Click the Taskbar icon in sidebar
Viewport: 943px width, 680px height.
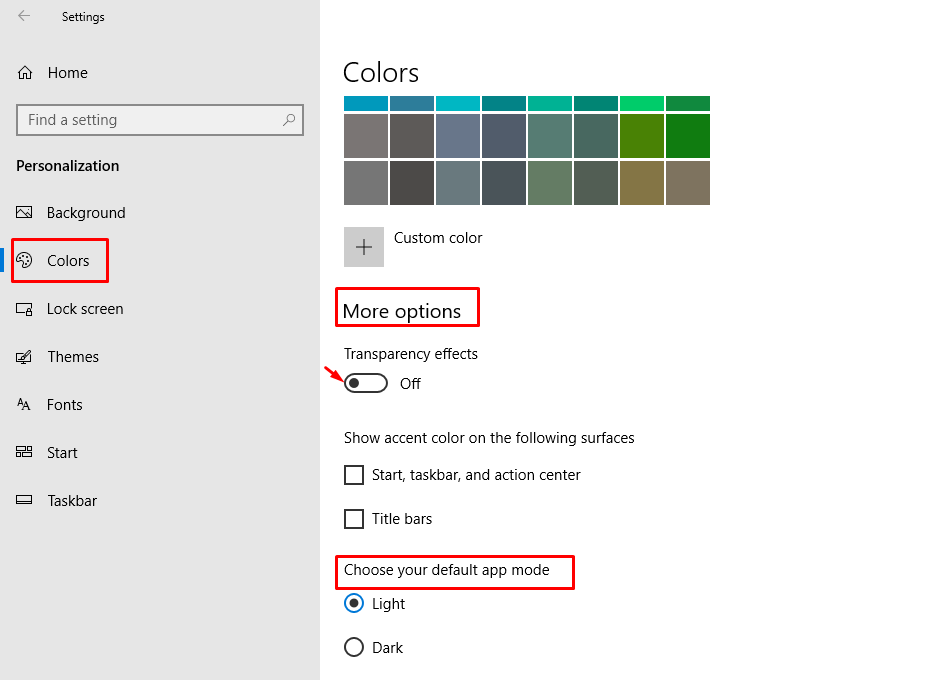coord(24,500)
